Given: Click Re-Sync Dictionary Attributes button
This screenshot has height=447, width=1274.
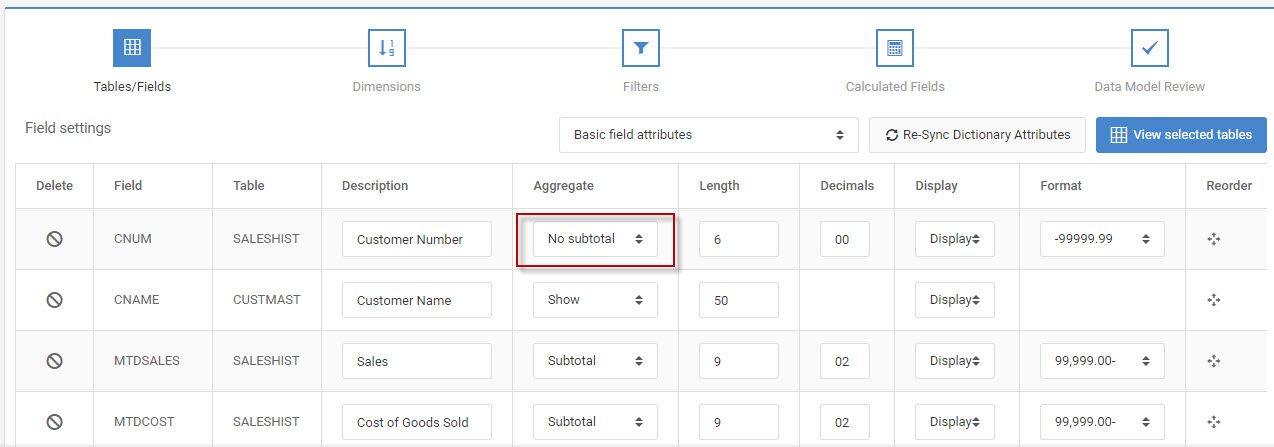Looking at the screenshot, I should click(977, 135).
